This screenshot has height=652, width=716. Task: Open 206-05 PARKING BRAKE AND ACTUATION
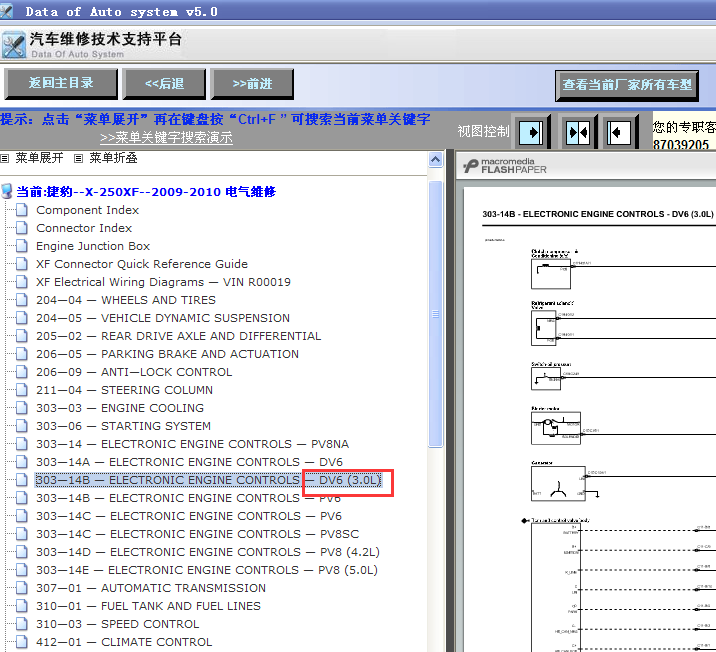(x=168, y=354)
